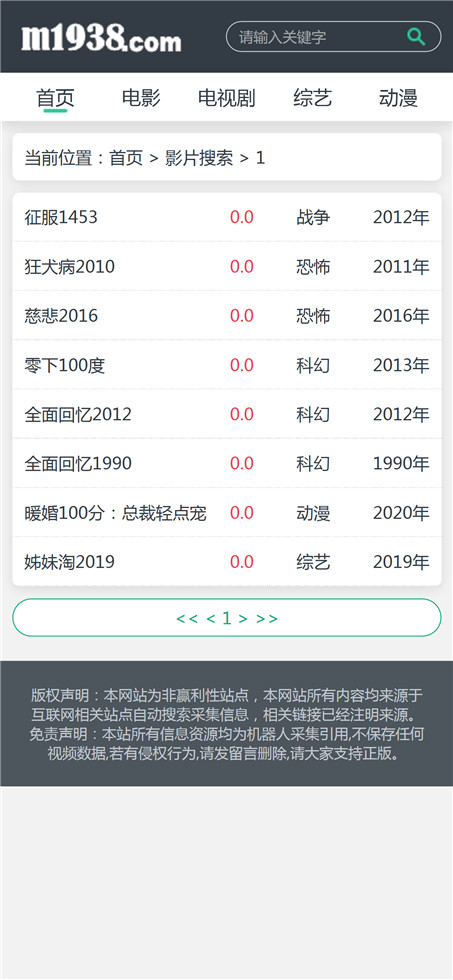Click the green search magnifier icon
Image resolution: width=453 pixels, height=980 pixels.
pyautogui.click(x=416, y=37)
